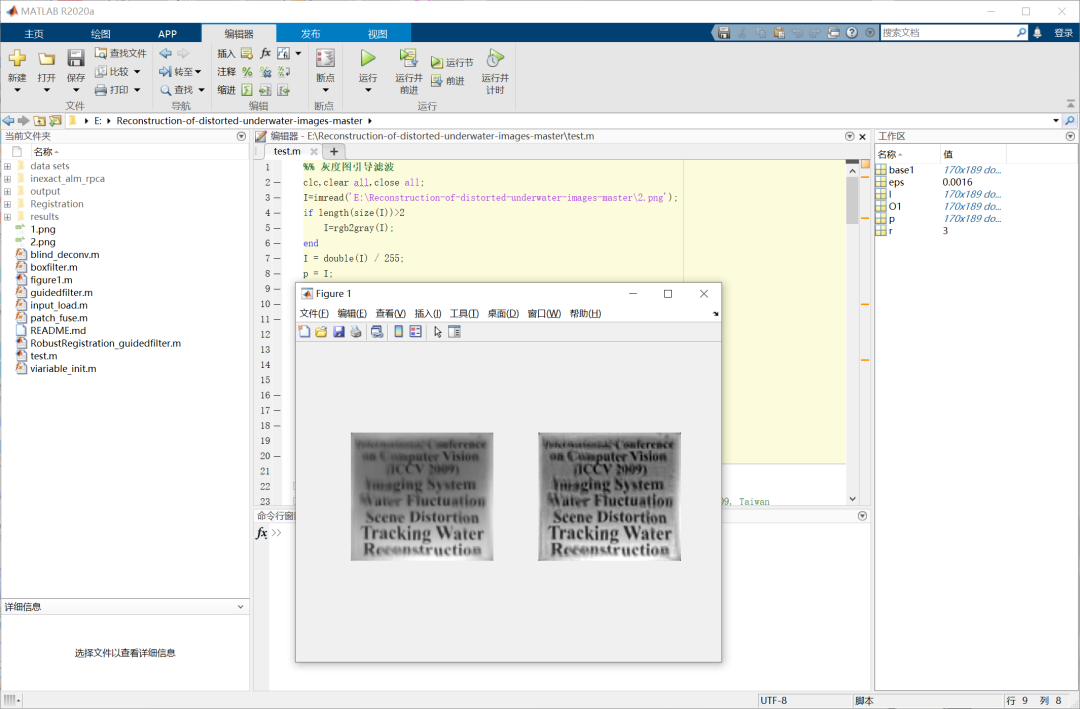Click the smart indent icon next to 缩进
The height and width of the screenshot is (709, 1080).
pyautogui.click(x=247, y=90)
